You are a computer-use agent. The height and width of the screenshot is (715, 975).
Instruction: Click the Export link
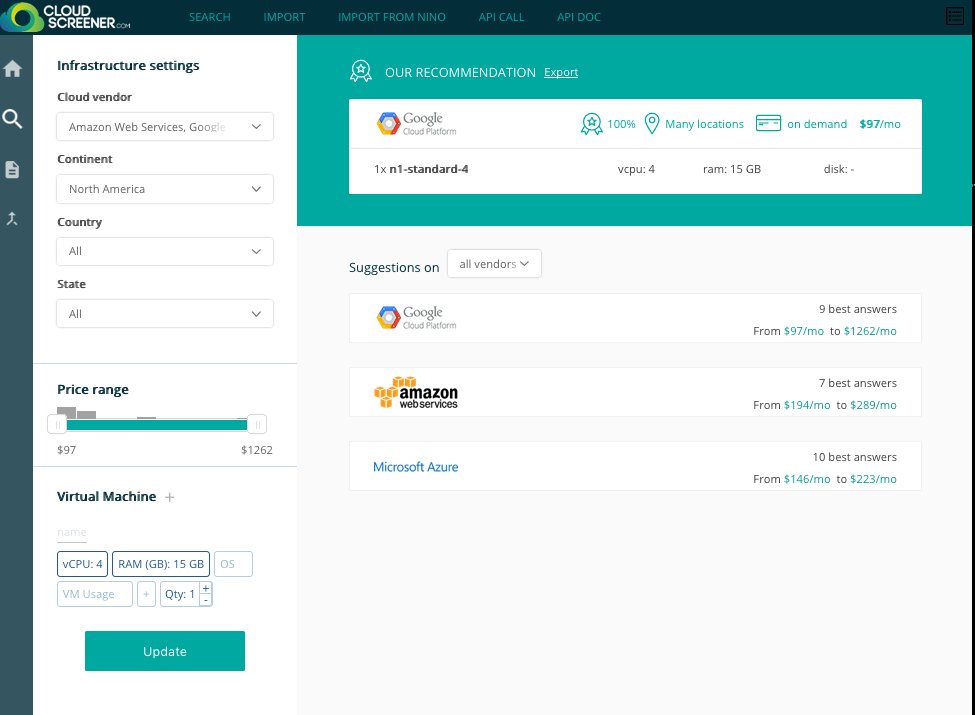pos(561,72)
